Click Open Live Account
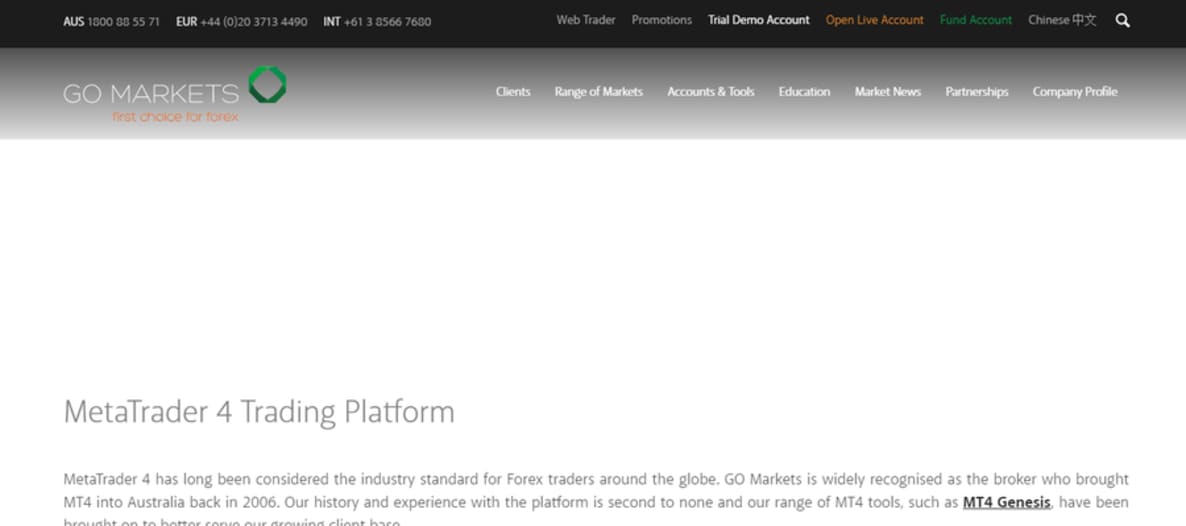Image resolution: width=1186 pixels, height=526 pixels. (874, 20)
